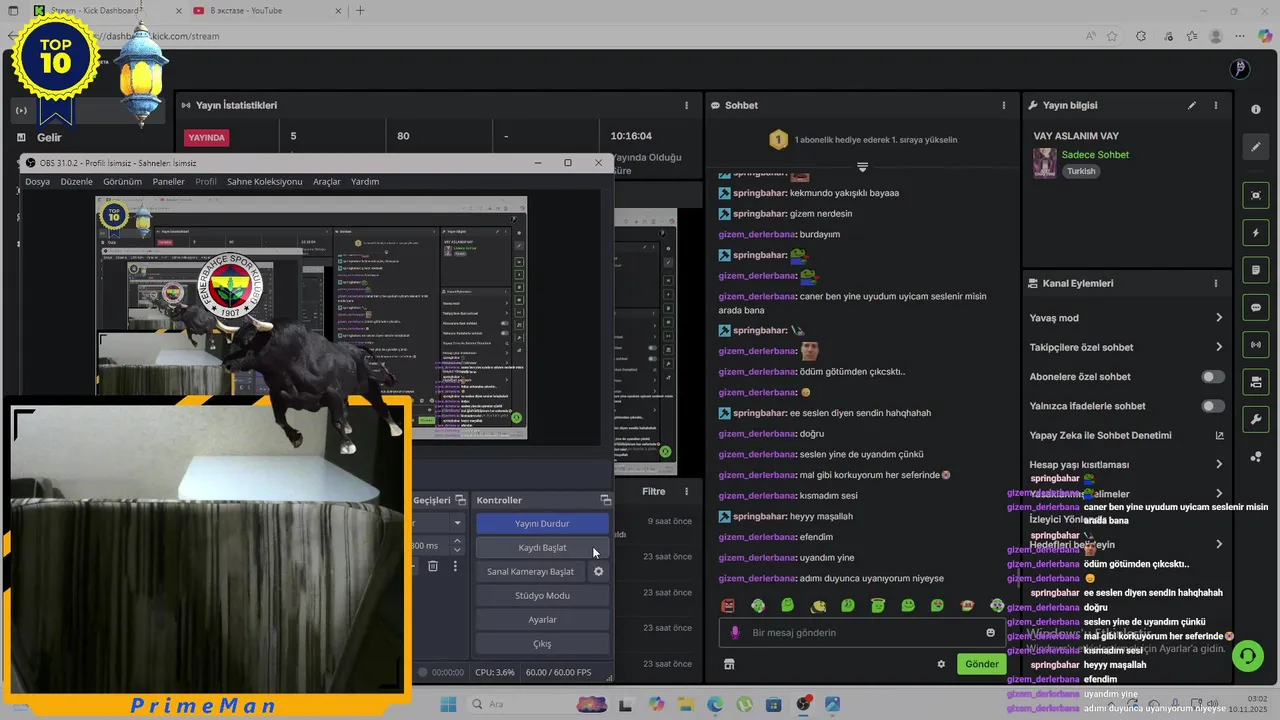
Task: Click Sanal Kamerayı Başlat button
Action: click(530, 571)
